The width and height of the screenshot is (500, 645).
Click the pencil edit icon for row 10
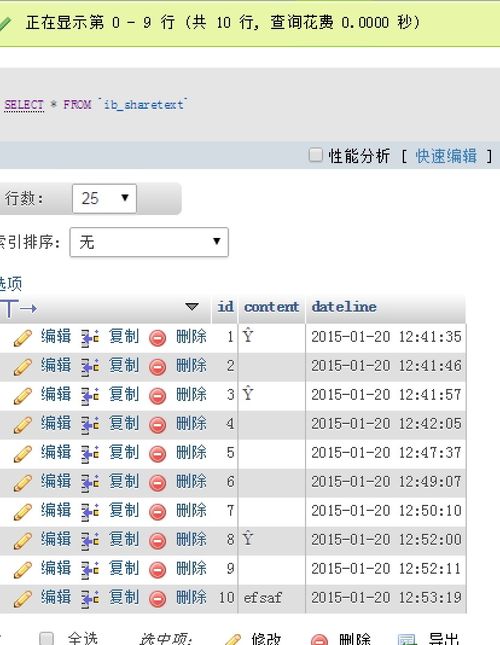[x=23, y=599]
